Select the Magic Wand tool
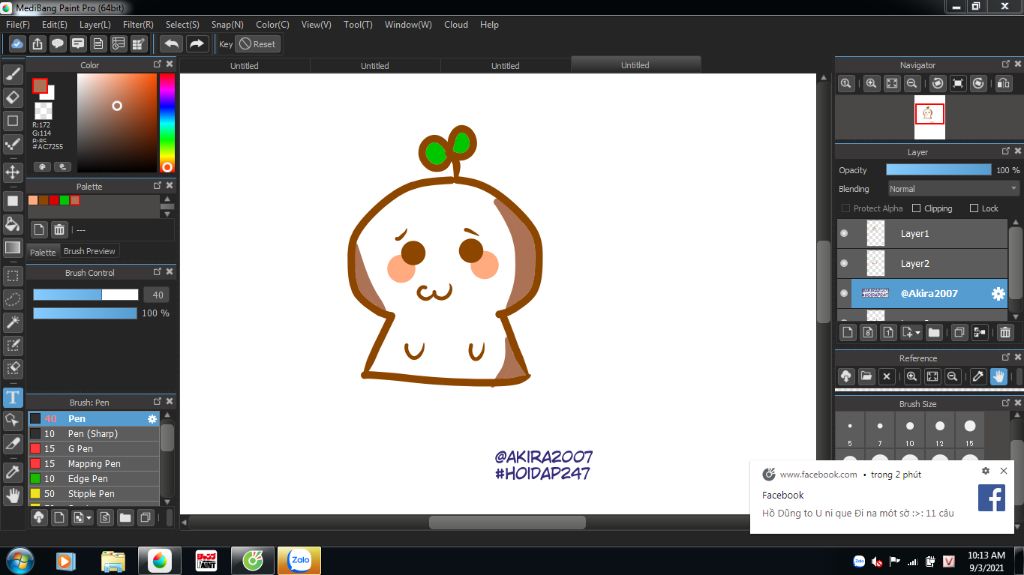1024x575 pixels. click(x=12, y=322)
